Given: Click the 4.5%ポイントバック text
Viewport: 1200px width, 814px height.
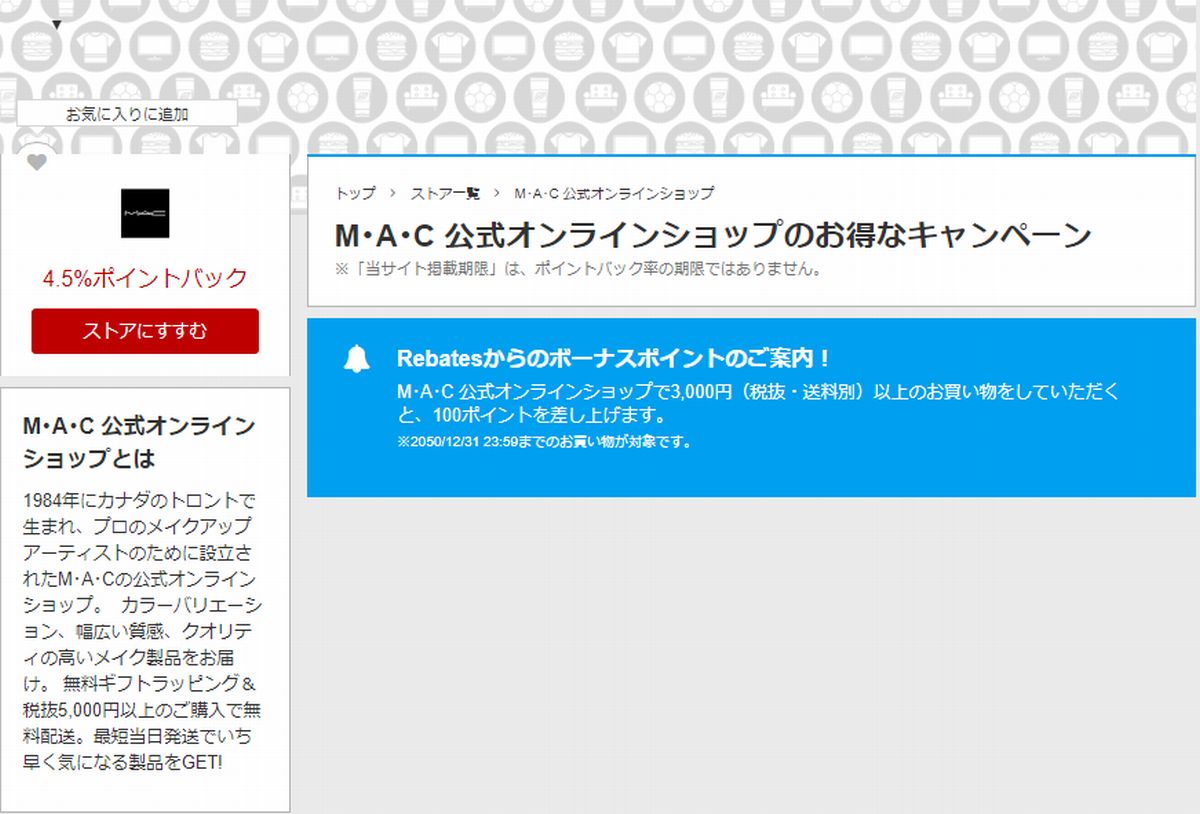Looking at the screenshot, I should click(x=145, y=278).
